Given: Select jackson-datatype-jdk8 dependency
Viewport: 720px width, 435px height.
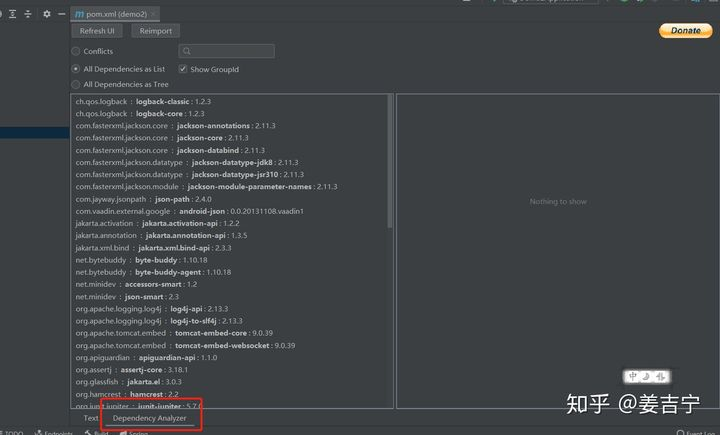Looking at the screenshot, I should tap(187, 162).
